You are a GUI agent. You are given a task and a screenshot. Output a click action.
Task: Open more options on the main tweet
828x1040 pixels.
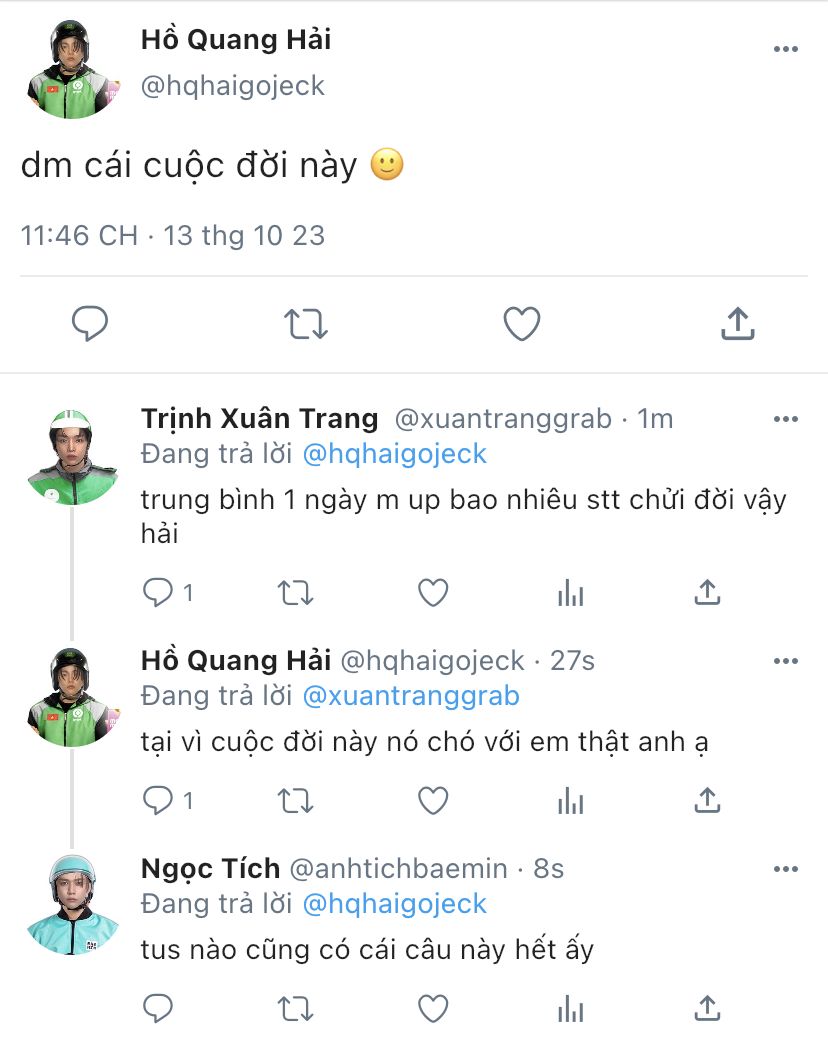(786, 49)
